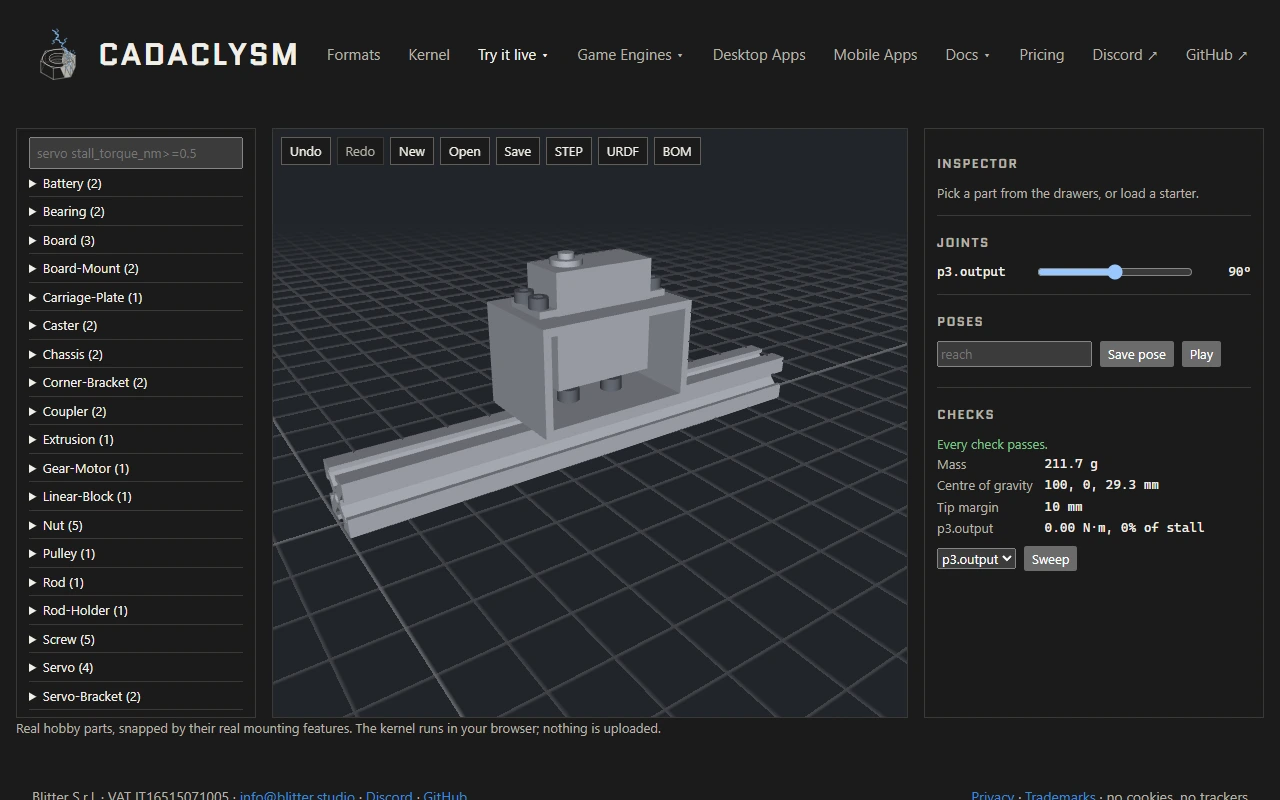
Task: Expand the Corner-Bracket (2) drawer
Action: point(136,383)
